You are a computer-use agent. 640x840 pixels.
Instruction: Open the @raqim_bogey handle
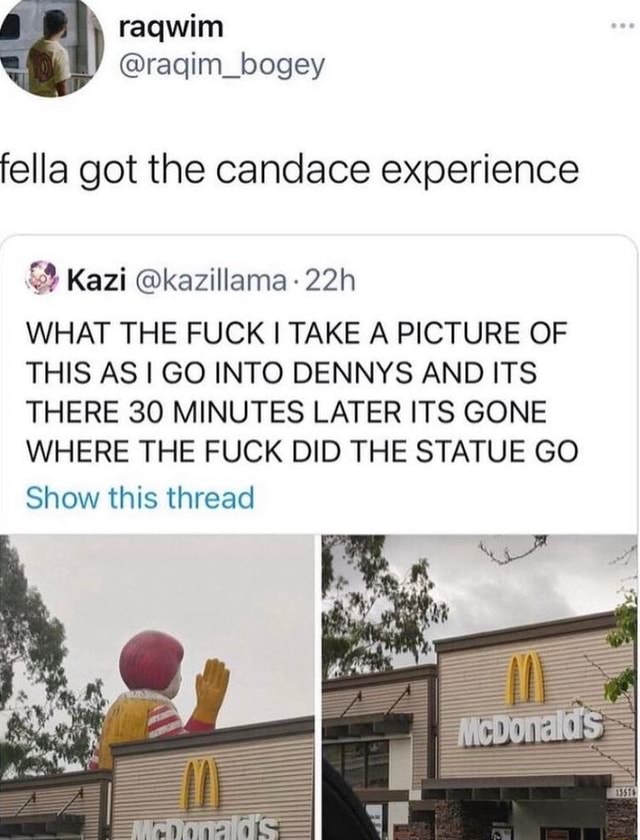click(x=222, y=65)
